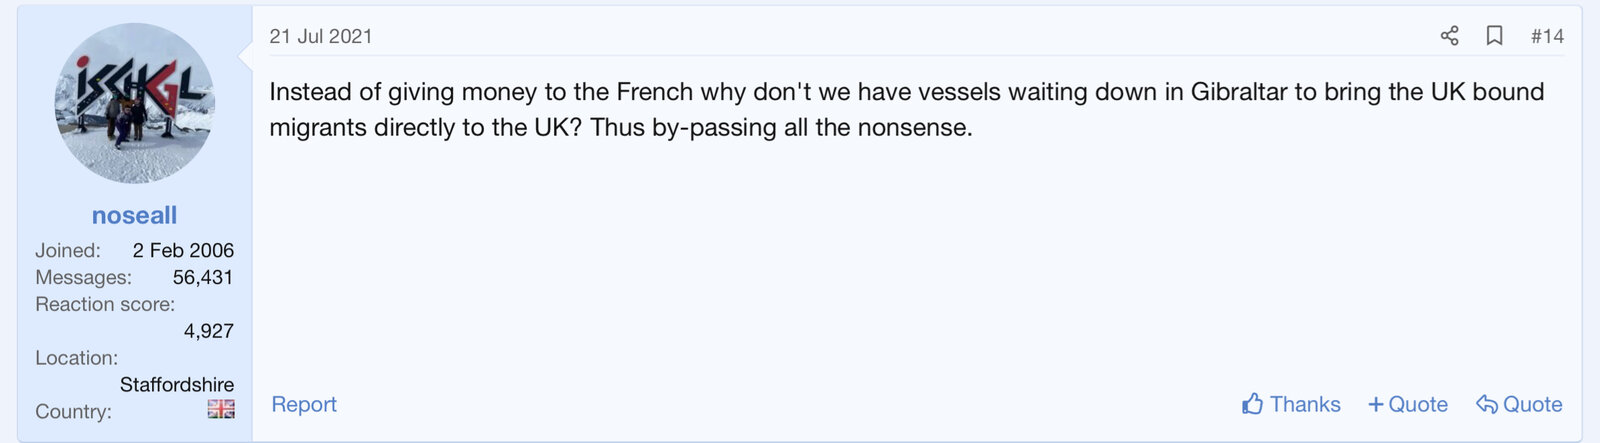Image resolution: width=1600 pixels, height=443 pixels.
Task: Click the reply arrow icon beside Quote
Action: point(1487,404)
